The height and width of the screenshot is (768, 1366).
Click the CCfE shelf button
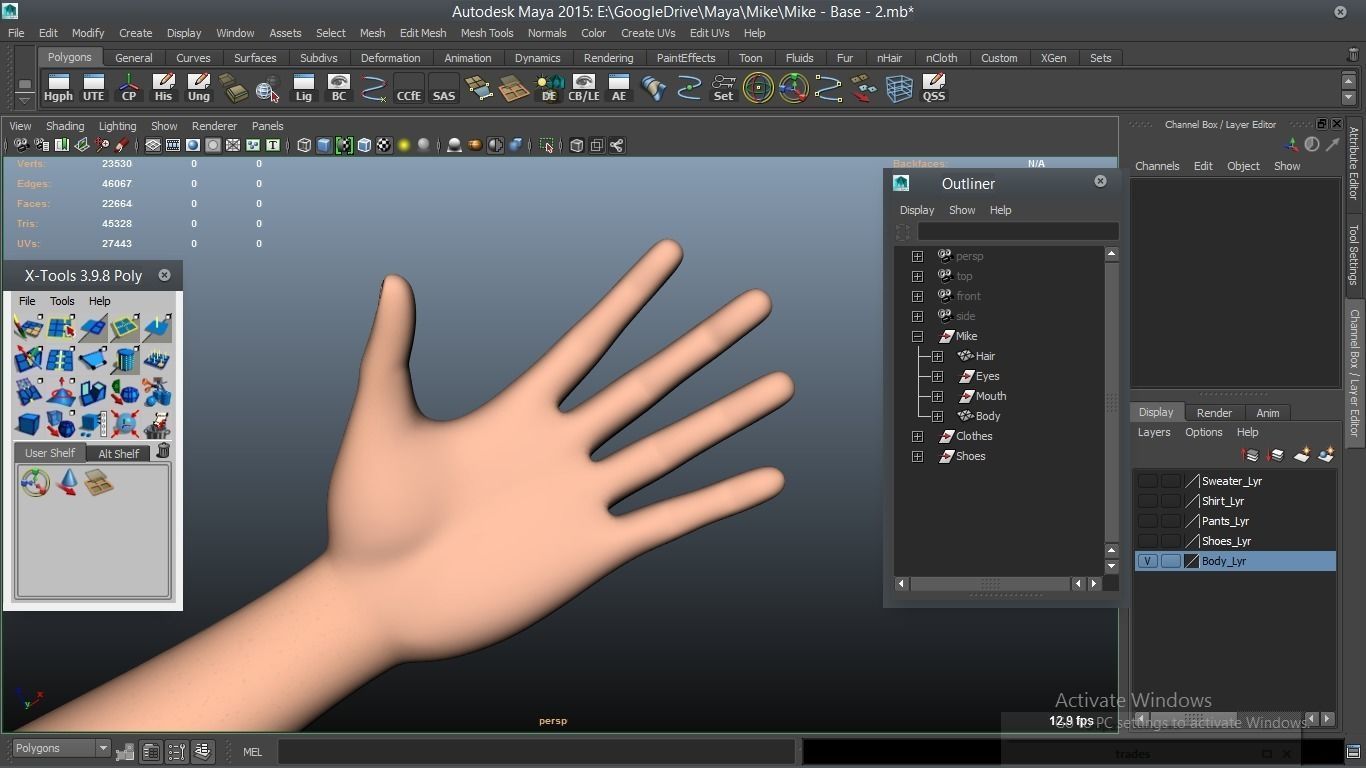[408, 88]
